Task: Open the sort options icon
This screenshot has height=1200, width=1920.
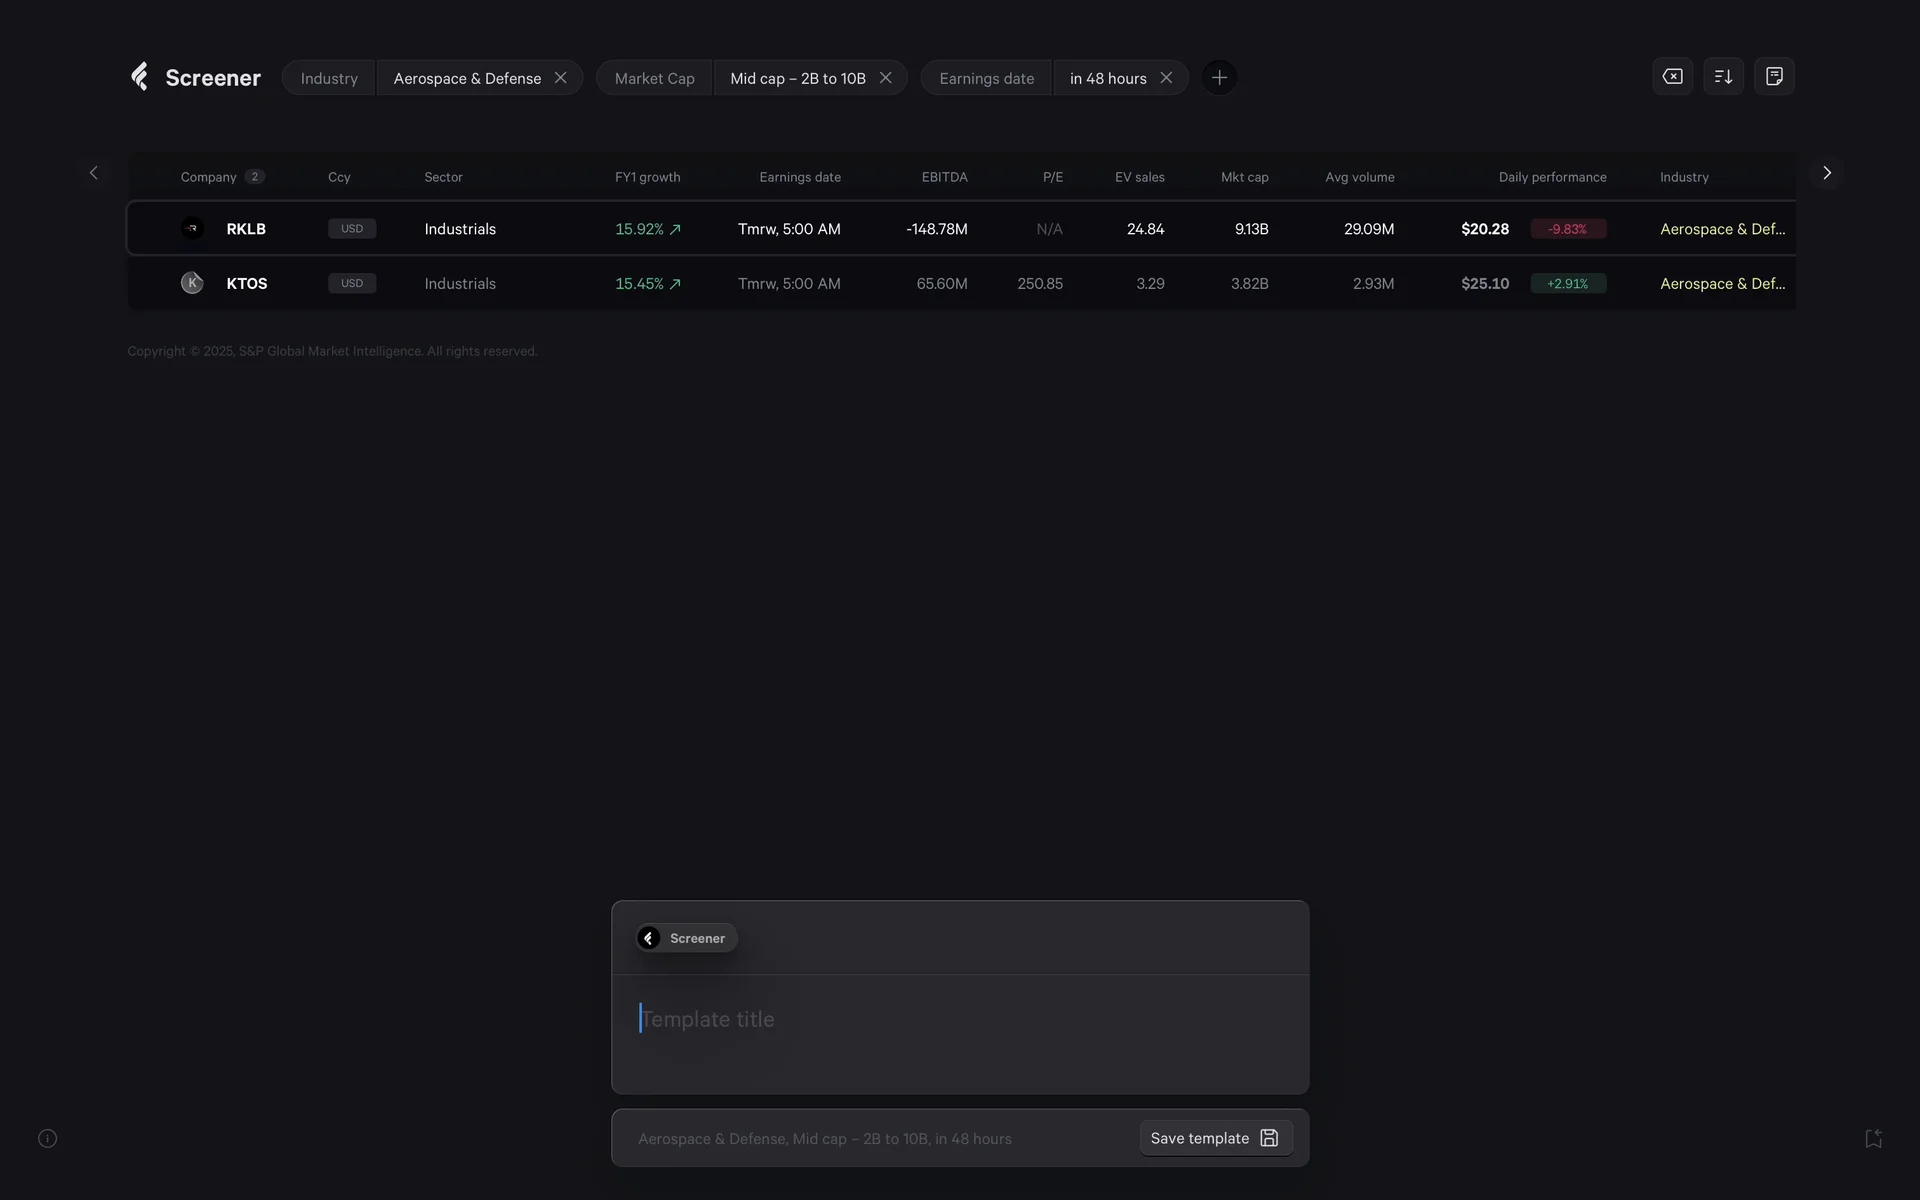Action: [1723, 76]
